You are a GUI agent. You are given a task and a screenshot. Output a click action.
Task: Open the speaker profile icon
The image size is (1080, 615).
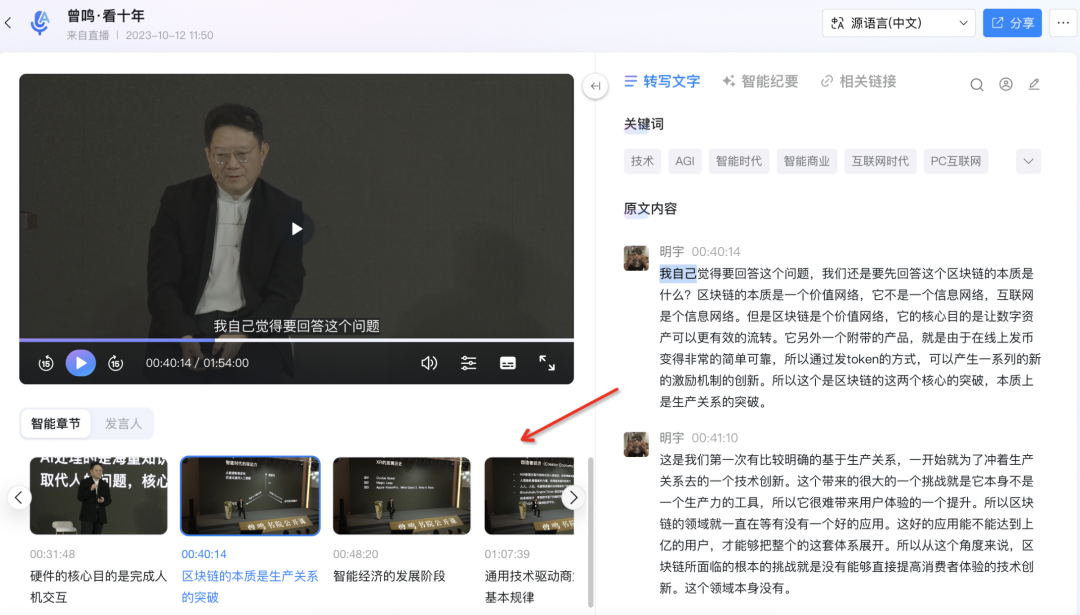click(x=1006, y=84)
